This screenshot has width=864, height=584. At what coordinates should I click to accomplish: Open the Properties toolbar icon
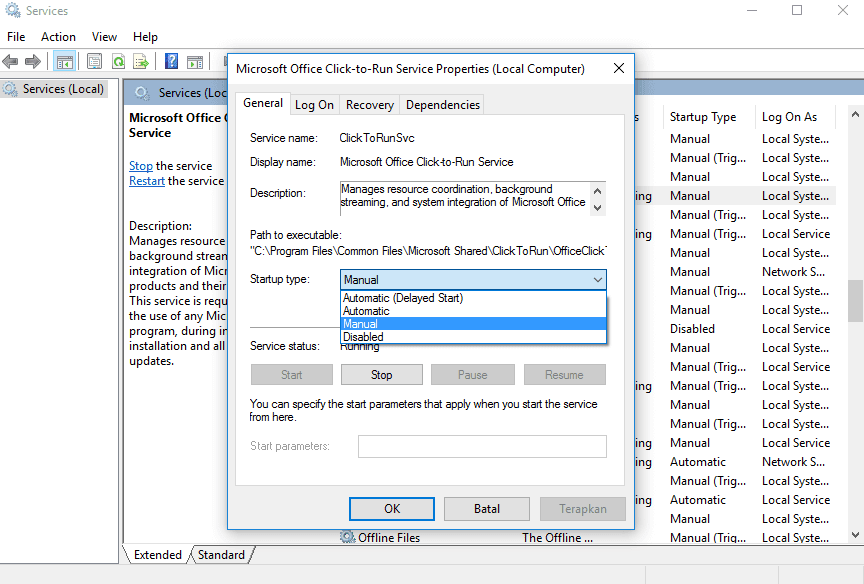coord(94,61)
